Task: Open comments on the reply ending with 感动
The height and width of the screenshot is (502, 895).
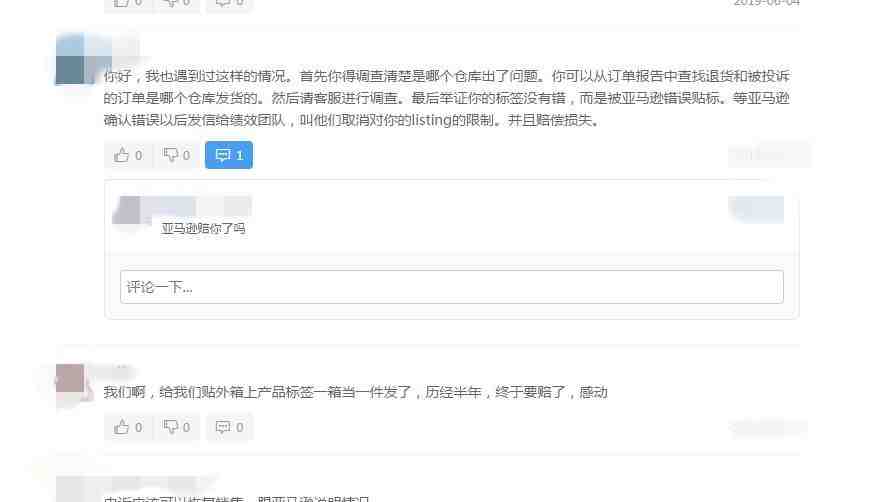Action: pyautogui.click(x=229, y=427)
